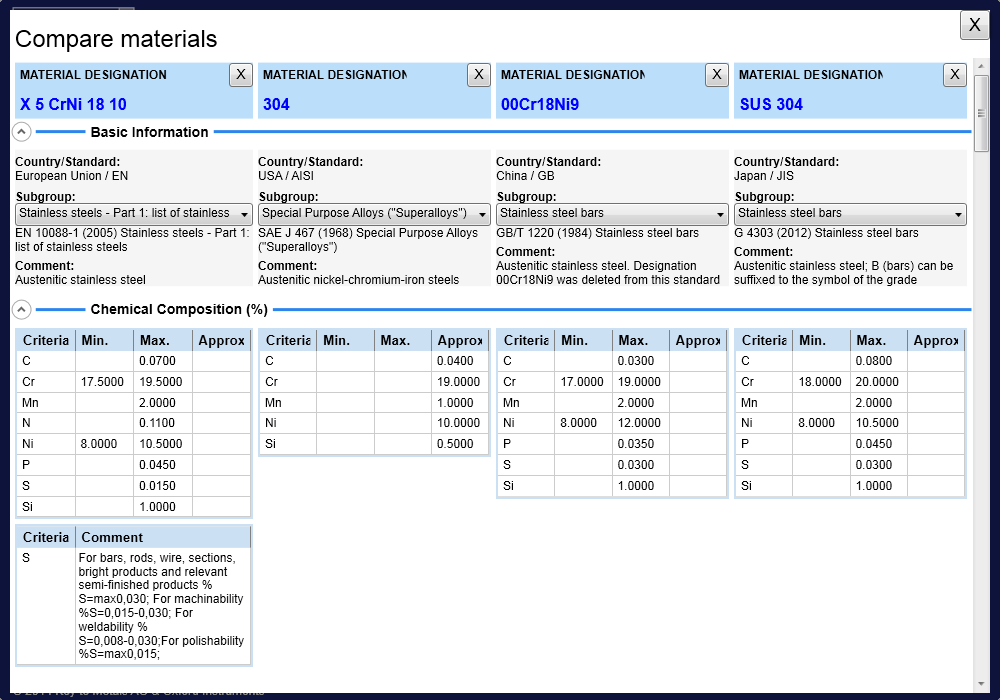Image resolution: width=1000 pixels, height=700 pixels.
Task: Select 304 approx Ni value 10.0000
Action: [459, 423]
